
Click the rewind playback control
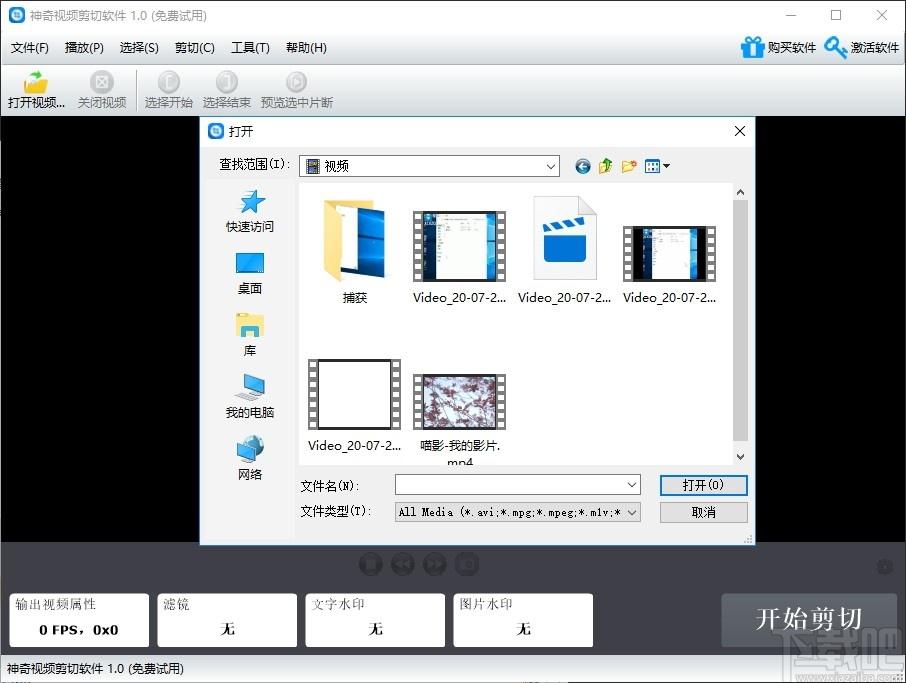403,563
